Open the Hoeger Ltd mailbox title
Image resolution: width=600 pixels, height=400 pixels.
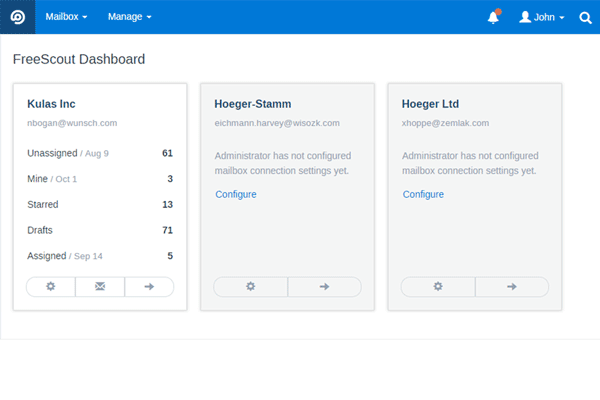(x=430, y=104)
